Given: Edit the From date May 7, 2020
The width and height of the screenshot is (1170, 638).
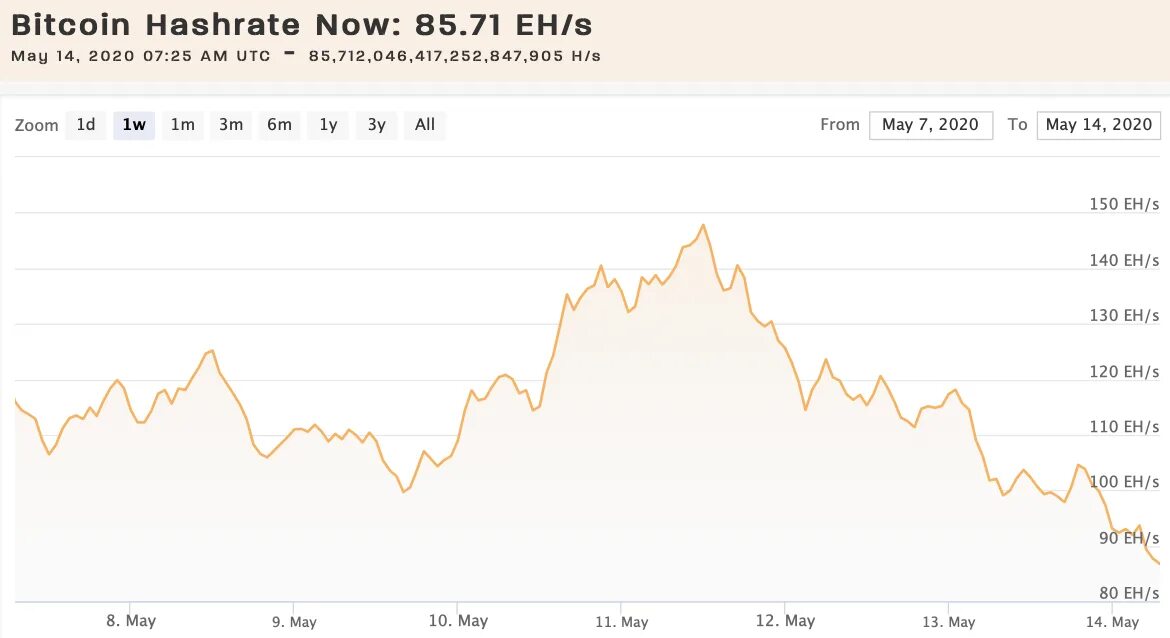Looking at the screenshot, I should coord(930,125).
